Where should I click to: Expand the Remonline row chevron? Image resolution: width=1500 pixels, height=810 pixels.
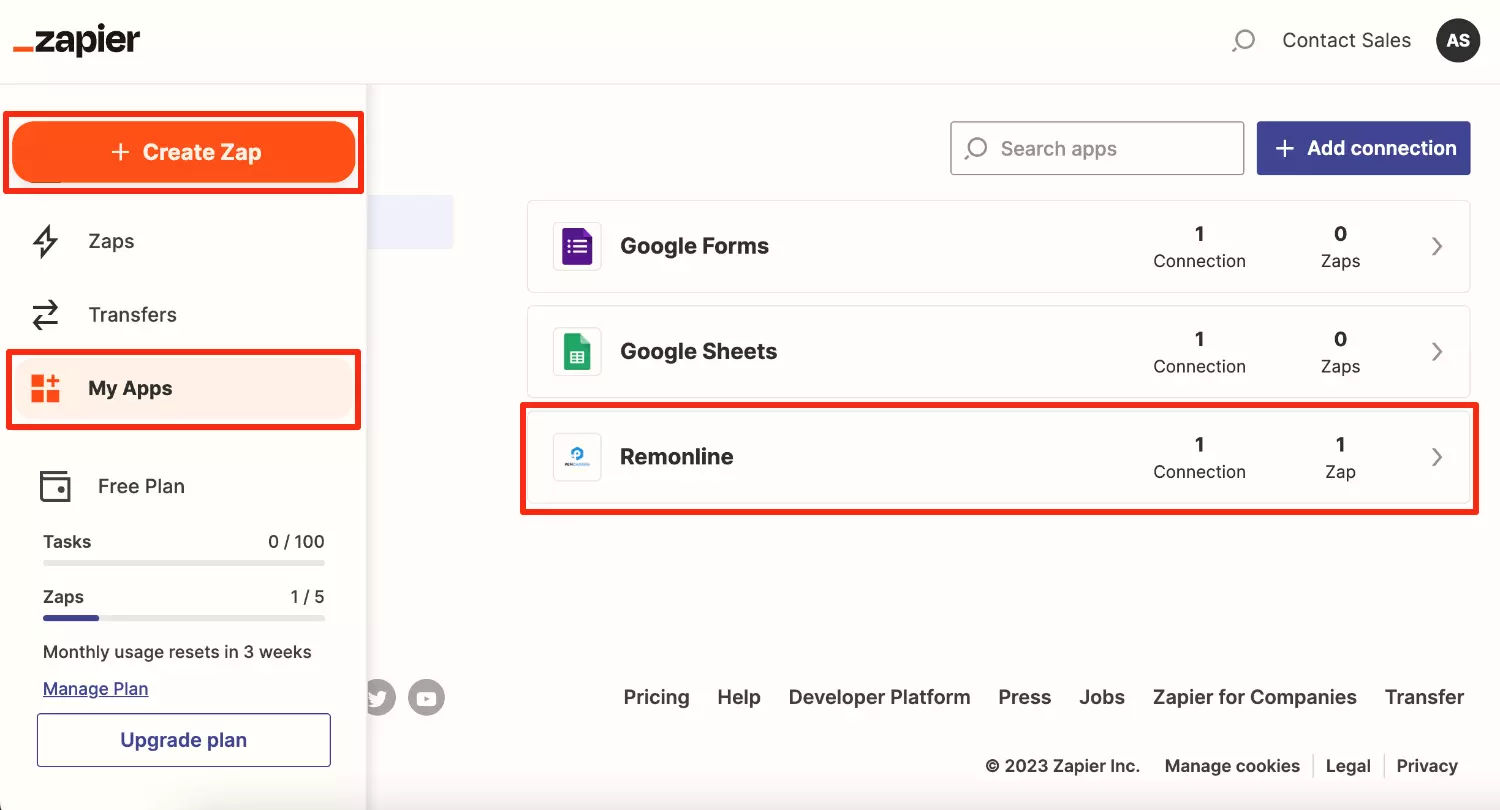tap(1437, 457)
